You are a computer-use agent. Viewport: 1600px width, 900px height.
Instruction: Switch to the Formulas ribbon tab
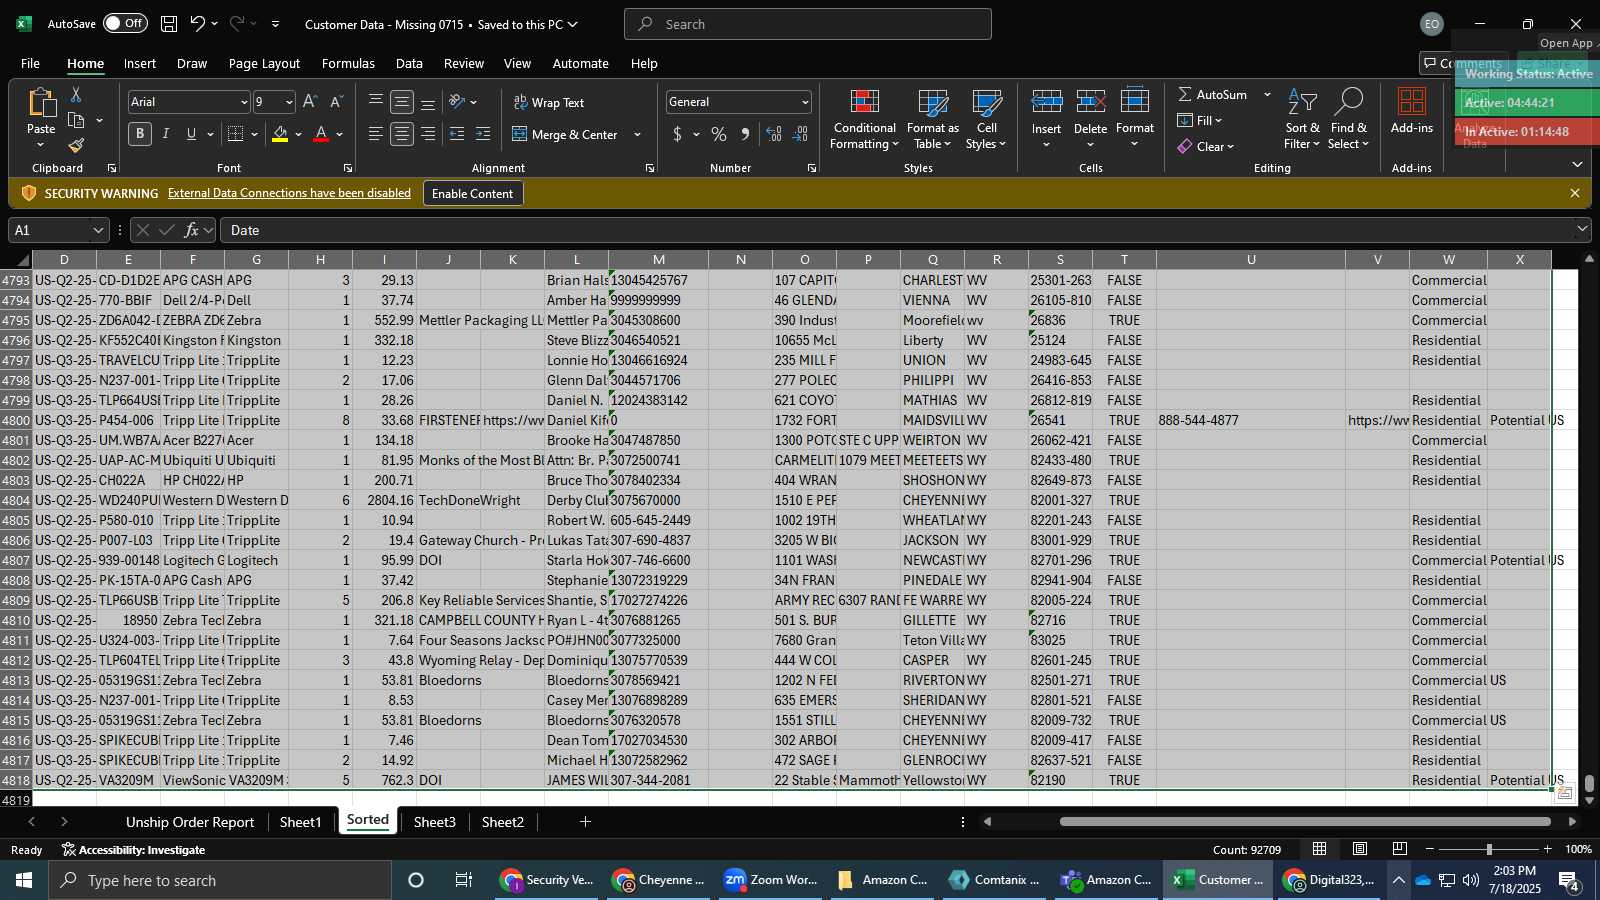pos(348,63)
